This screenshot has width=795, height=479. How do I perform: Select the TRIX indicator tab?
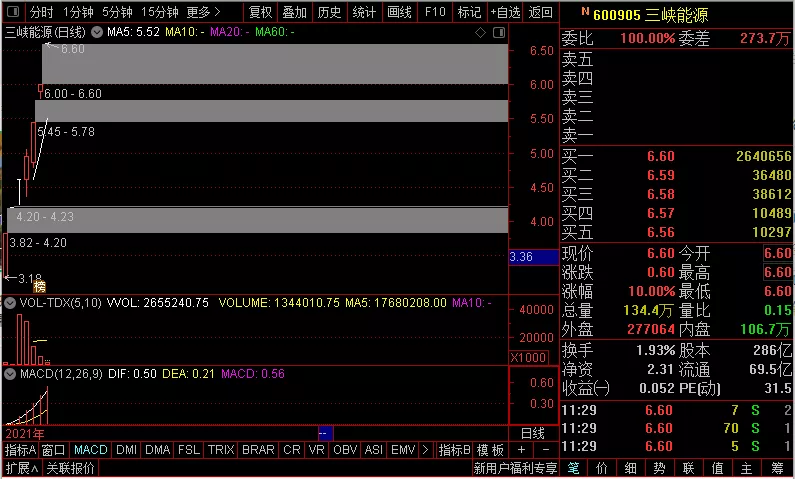point(221,450)
